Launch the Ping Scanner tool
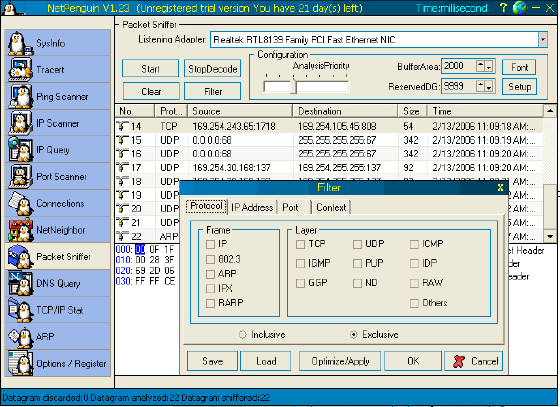 [x=58, y=96]
